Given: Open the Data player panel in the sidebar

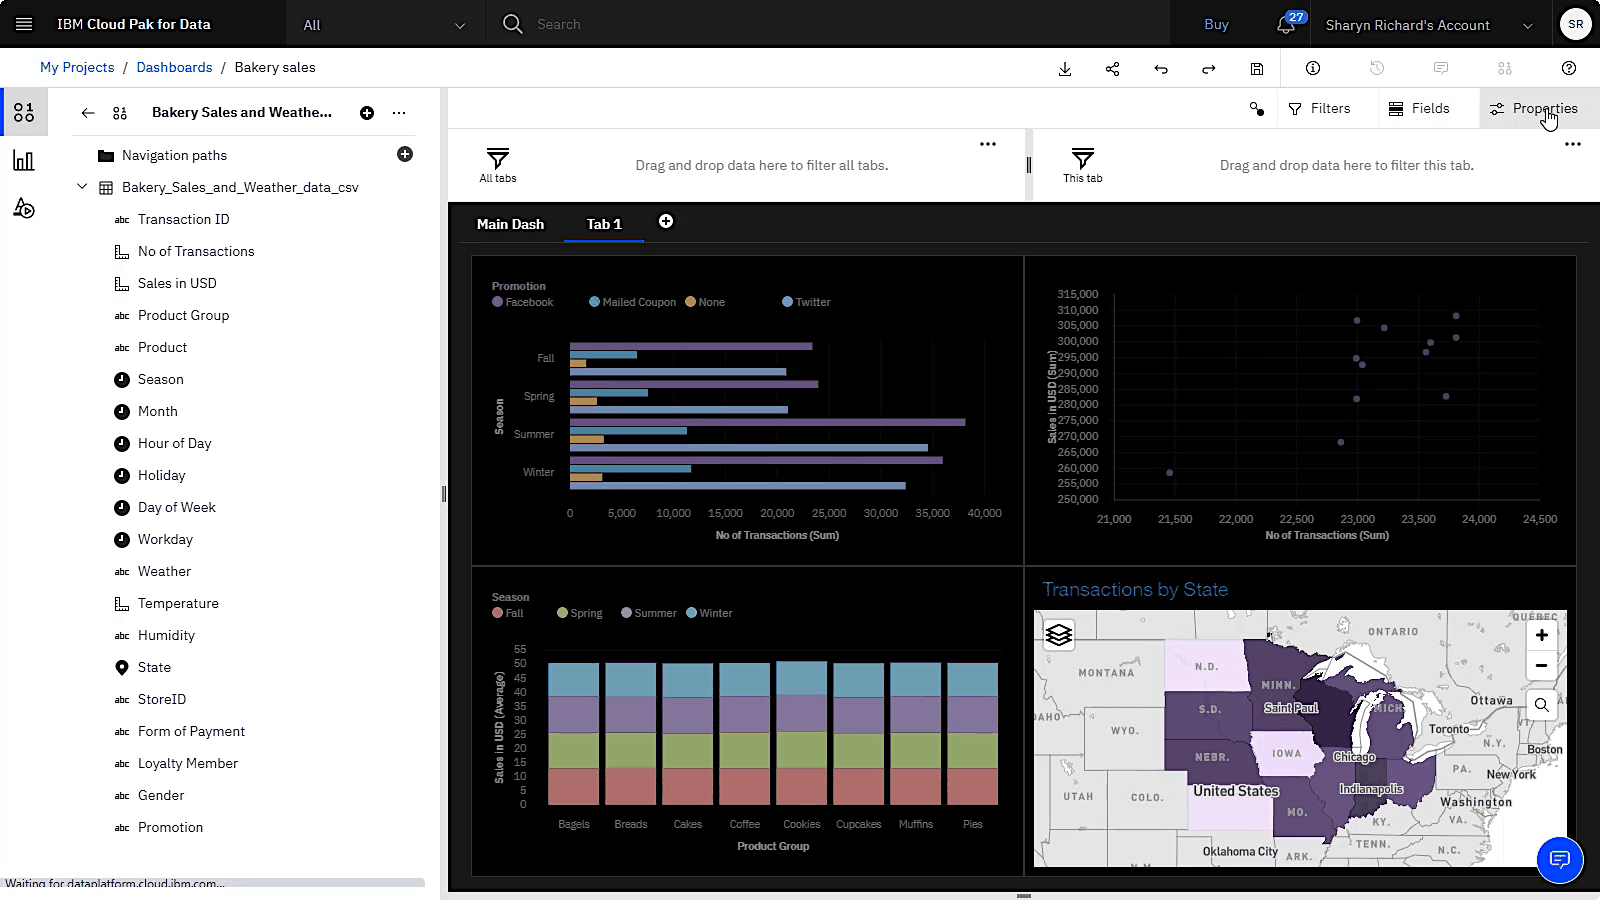Looking at the screenshot, I should [24, 208].
